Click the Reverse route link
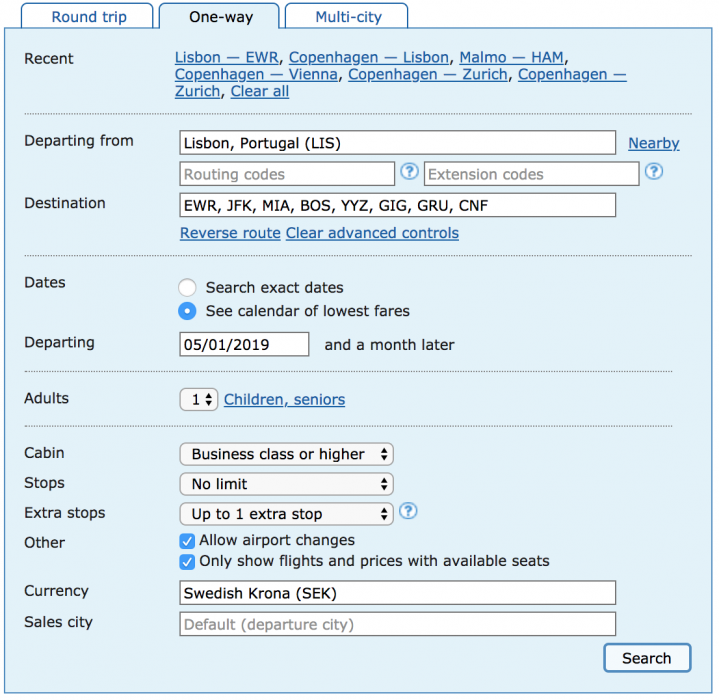719x700 pixels. coord(230,233)
